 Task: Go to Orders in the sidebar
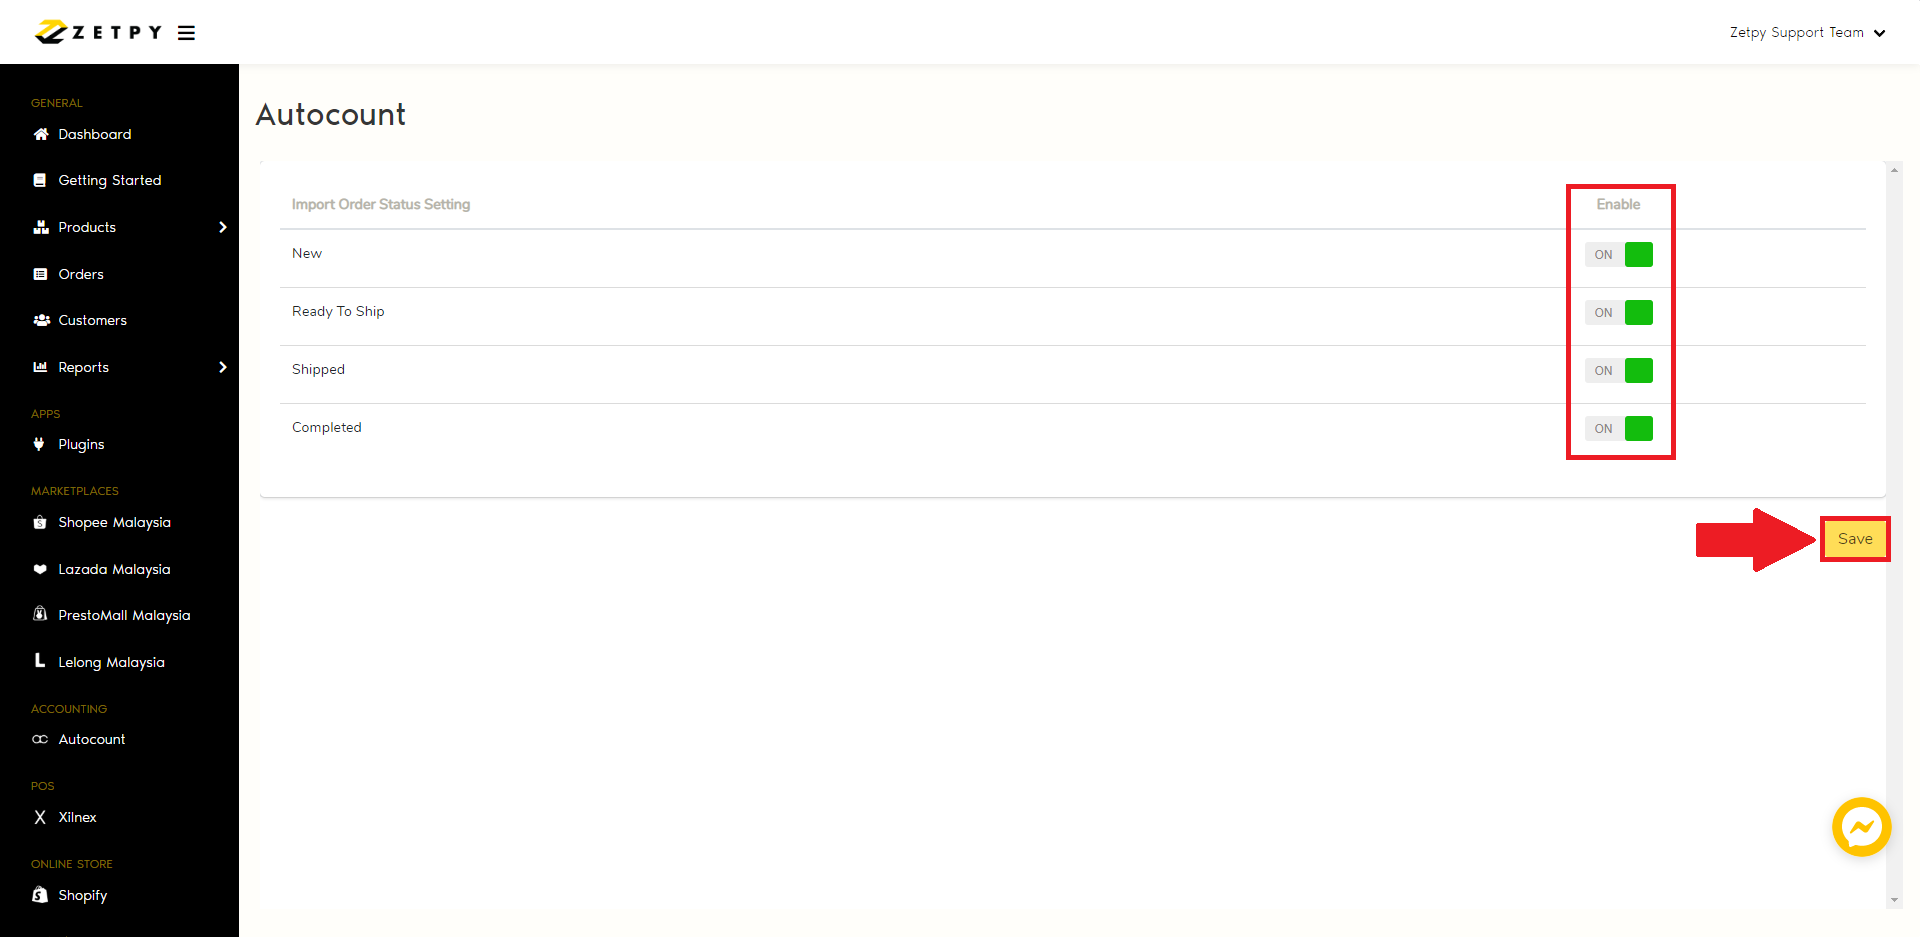coord(81,274)
